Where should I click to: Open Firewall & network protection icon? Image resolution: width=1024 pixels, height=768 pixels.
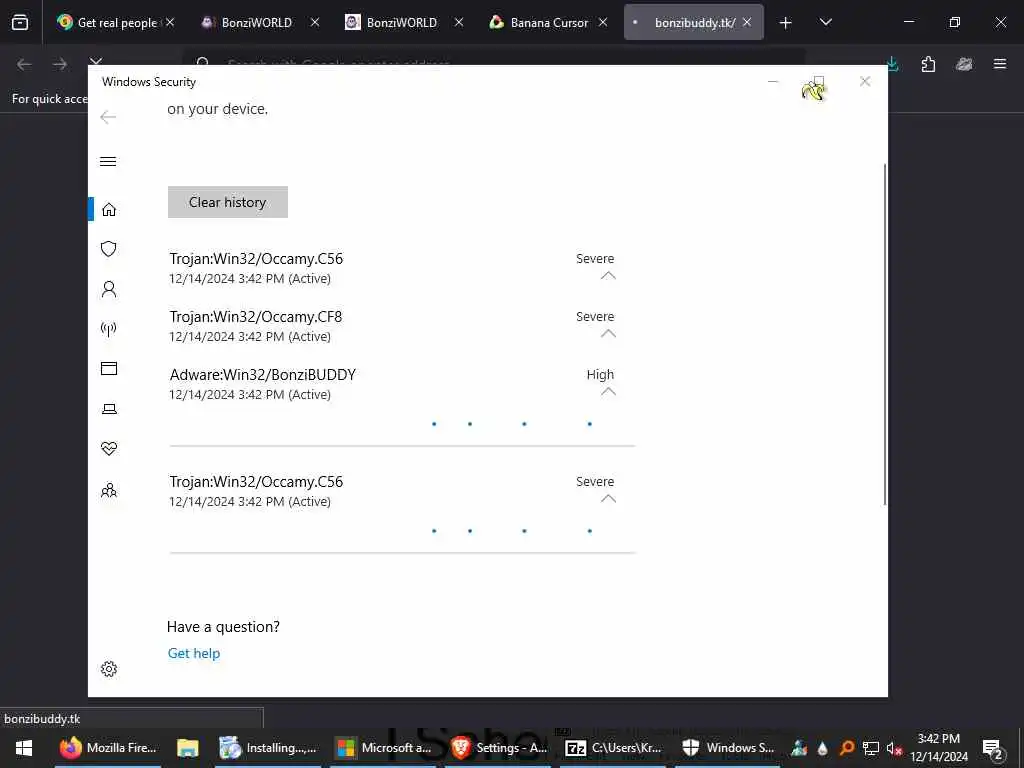109,328
